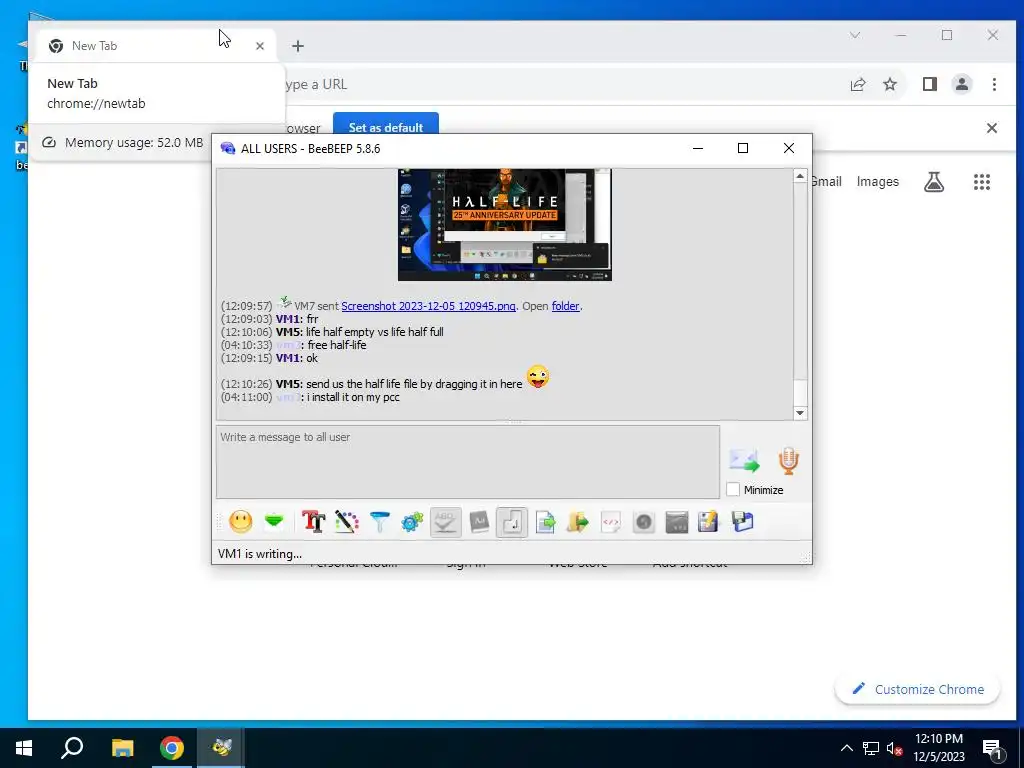Click the message 'i install it on my pcc'
The image size is (1024, 768).
pos(353,397)
